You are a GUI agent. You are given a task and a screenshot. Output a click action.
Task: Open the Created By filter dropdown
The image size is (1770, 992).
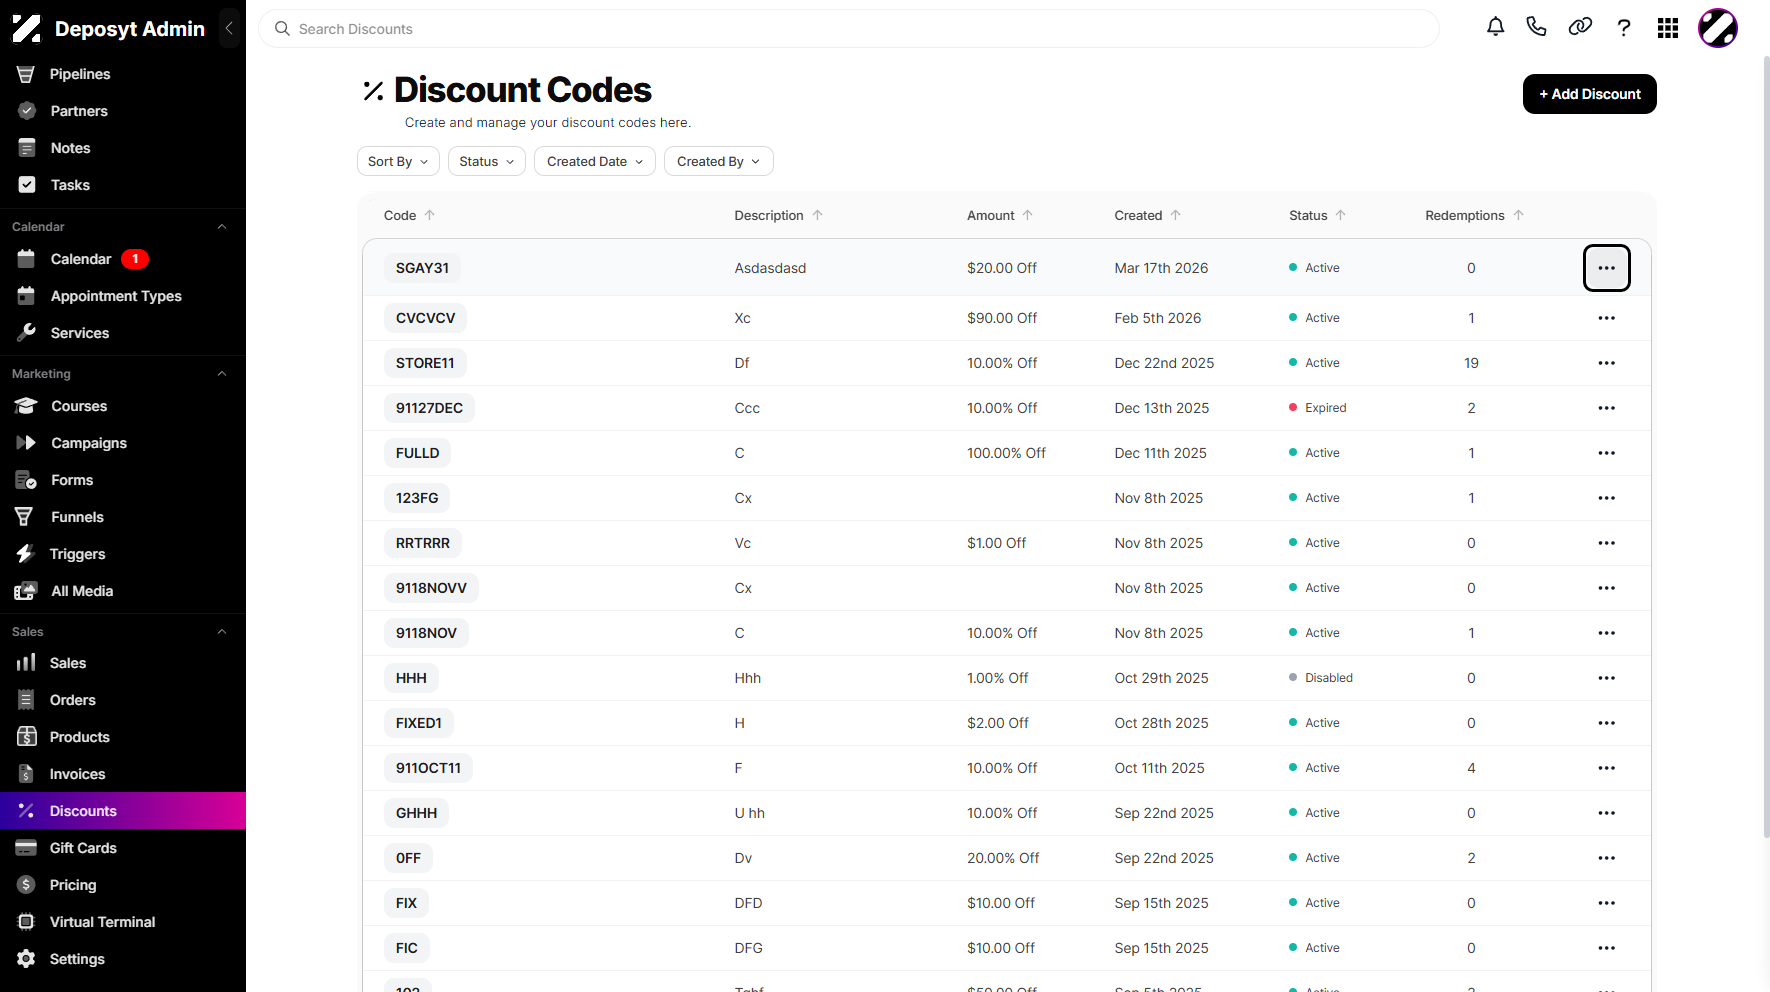(719, 161)
